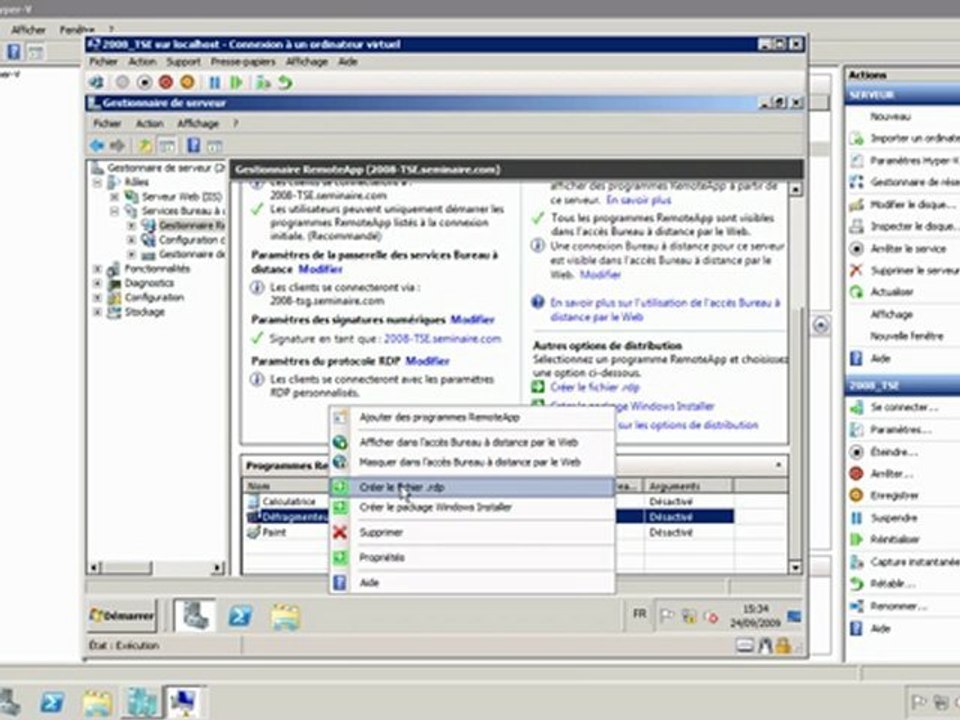Collapse the Programmes RemoteApp panel arrow

click(778, 465)
